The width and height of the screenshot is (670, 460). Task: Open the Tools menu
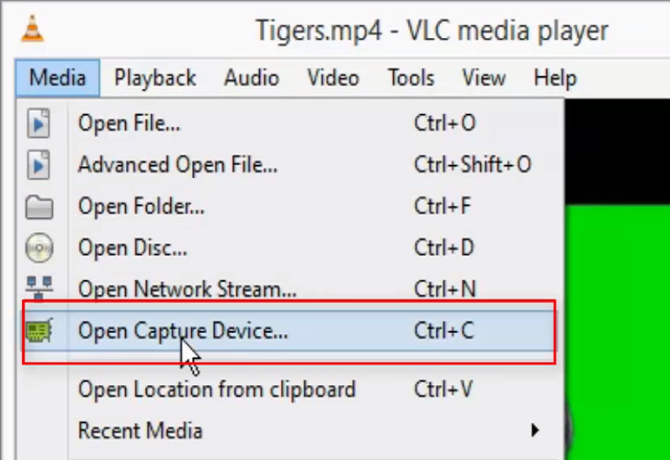[x=411, y=78]
